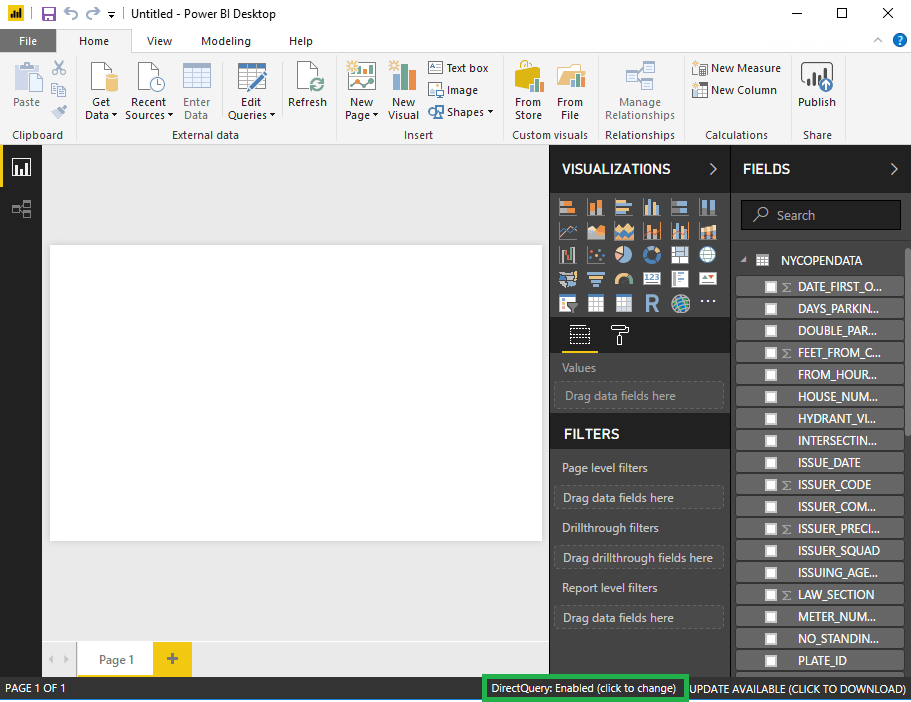Screen dimensions: 911x702
Task: Select the scatter chart visualization
Action: tap(595, 255)
